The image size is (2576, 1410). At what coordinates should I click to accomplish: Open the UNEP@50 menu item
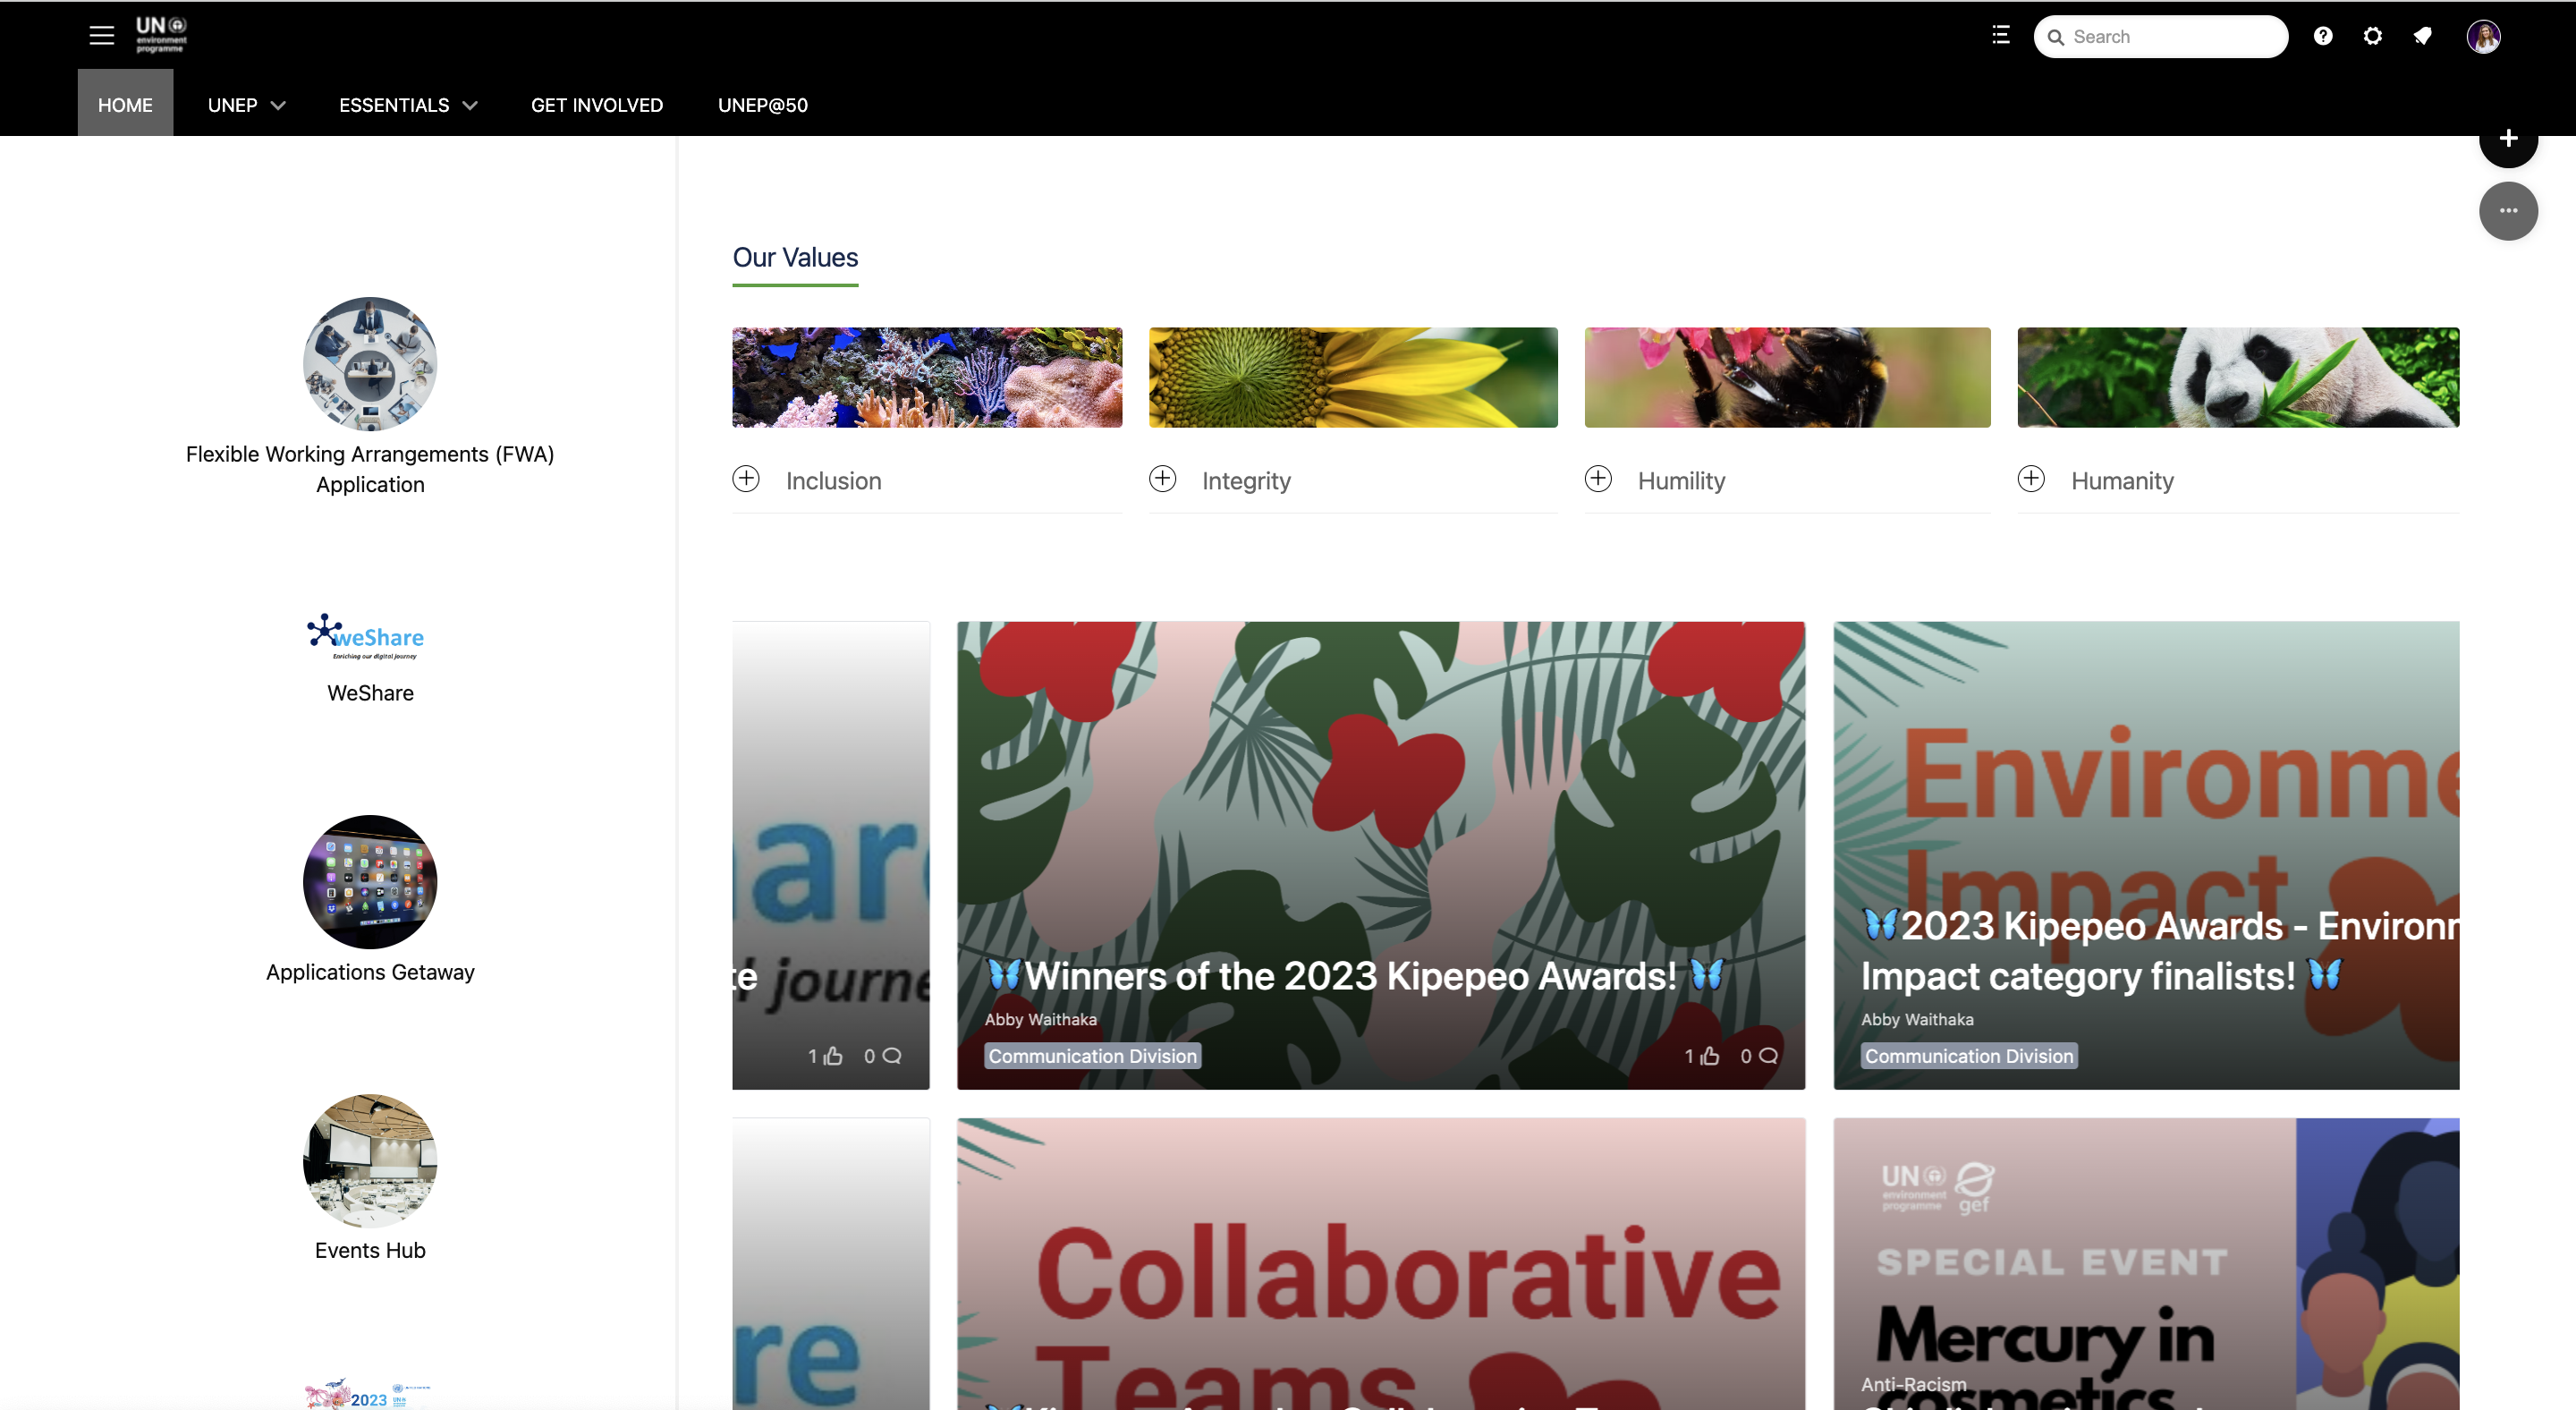tap(763, 105)
